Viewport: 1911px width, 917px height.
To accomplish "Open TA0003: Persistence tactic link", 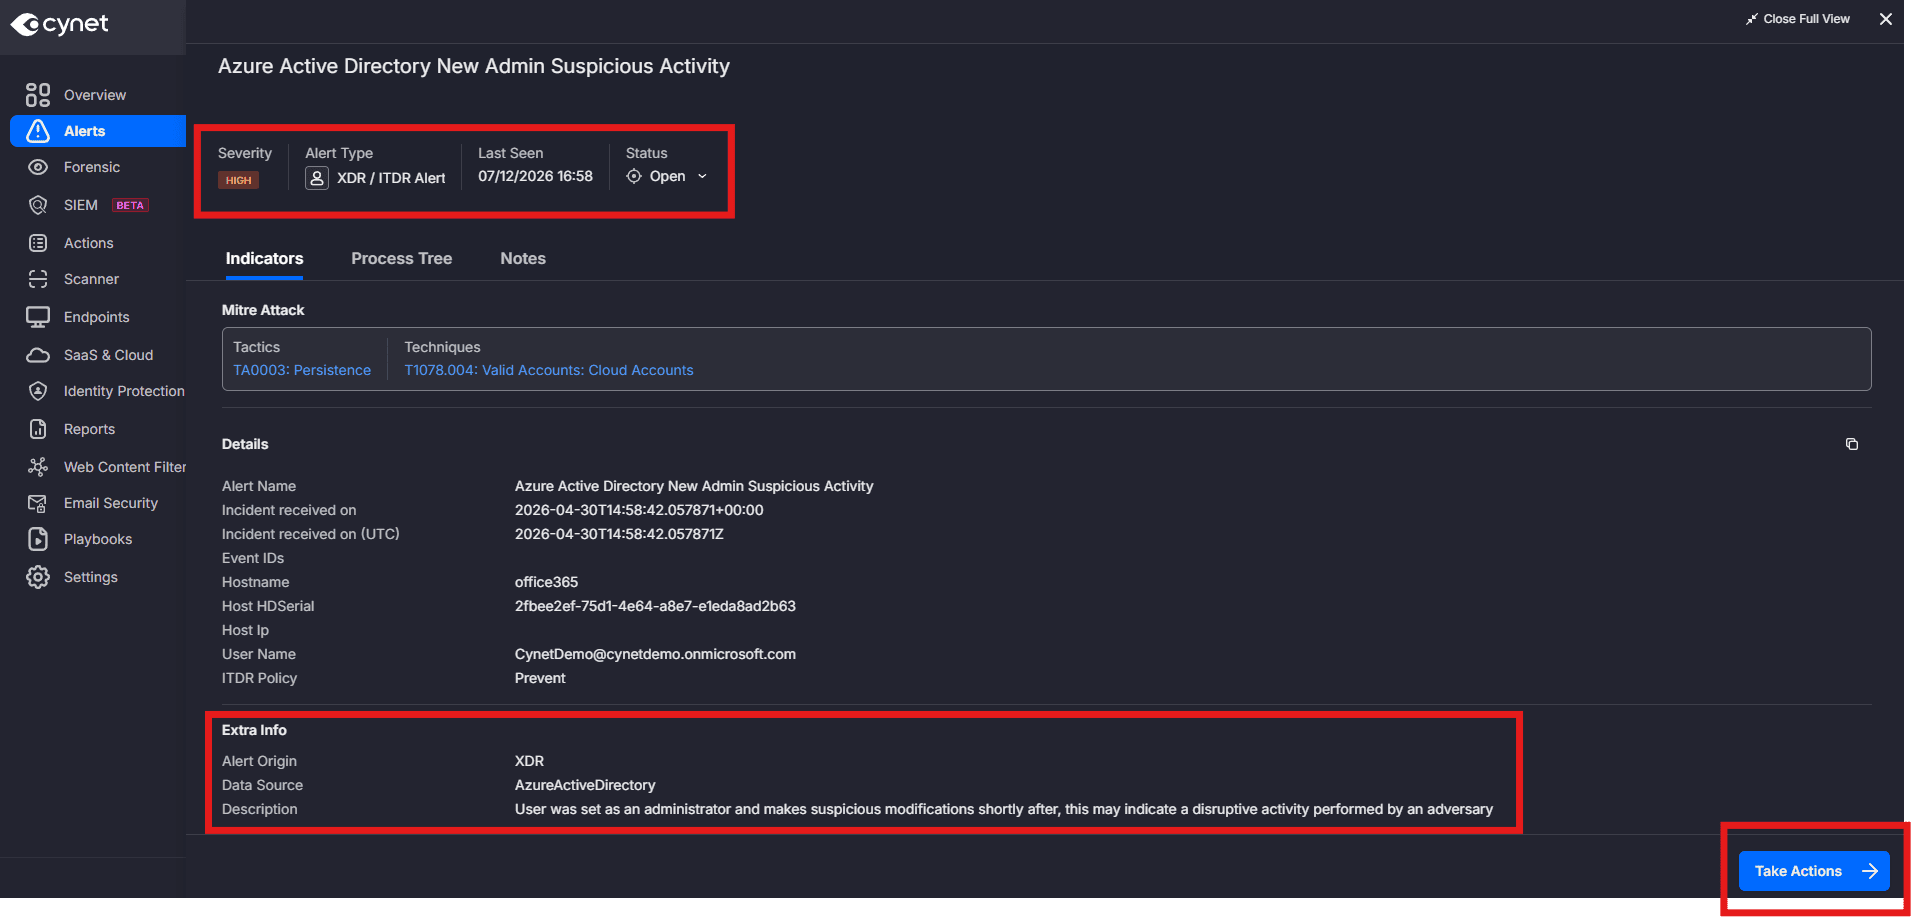I will point(302,370).
